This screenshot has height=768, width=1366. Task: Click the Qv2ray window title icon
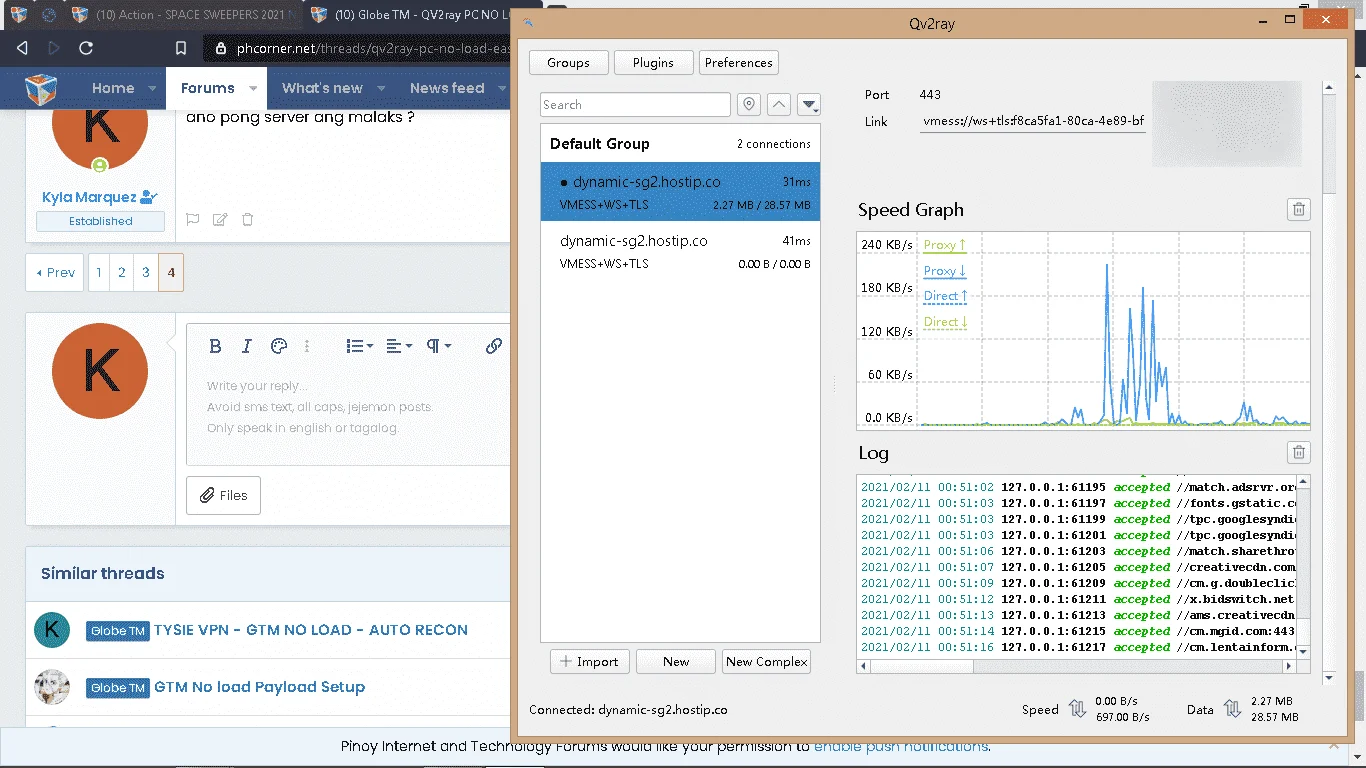(x=529, y=24)
